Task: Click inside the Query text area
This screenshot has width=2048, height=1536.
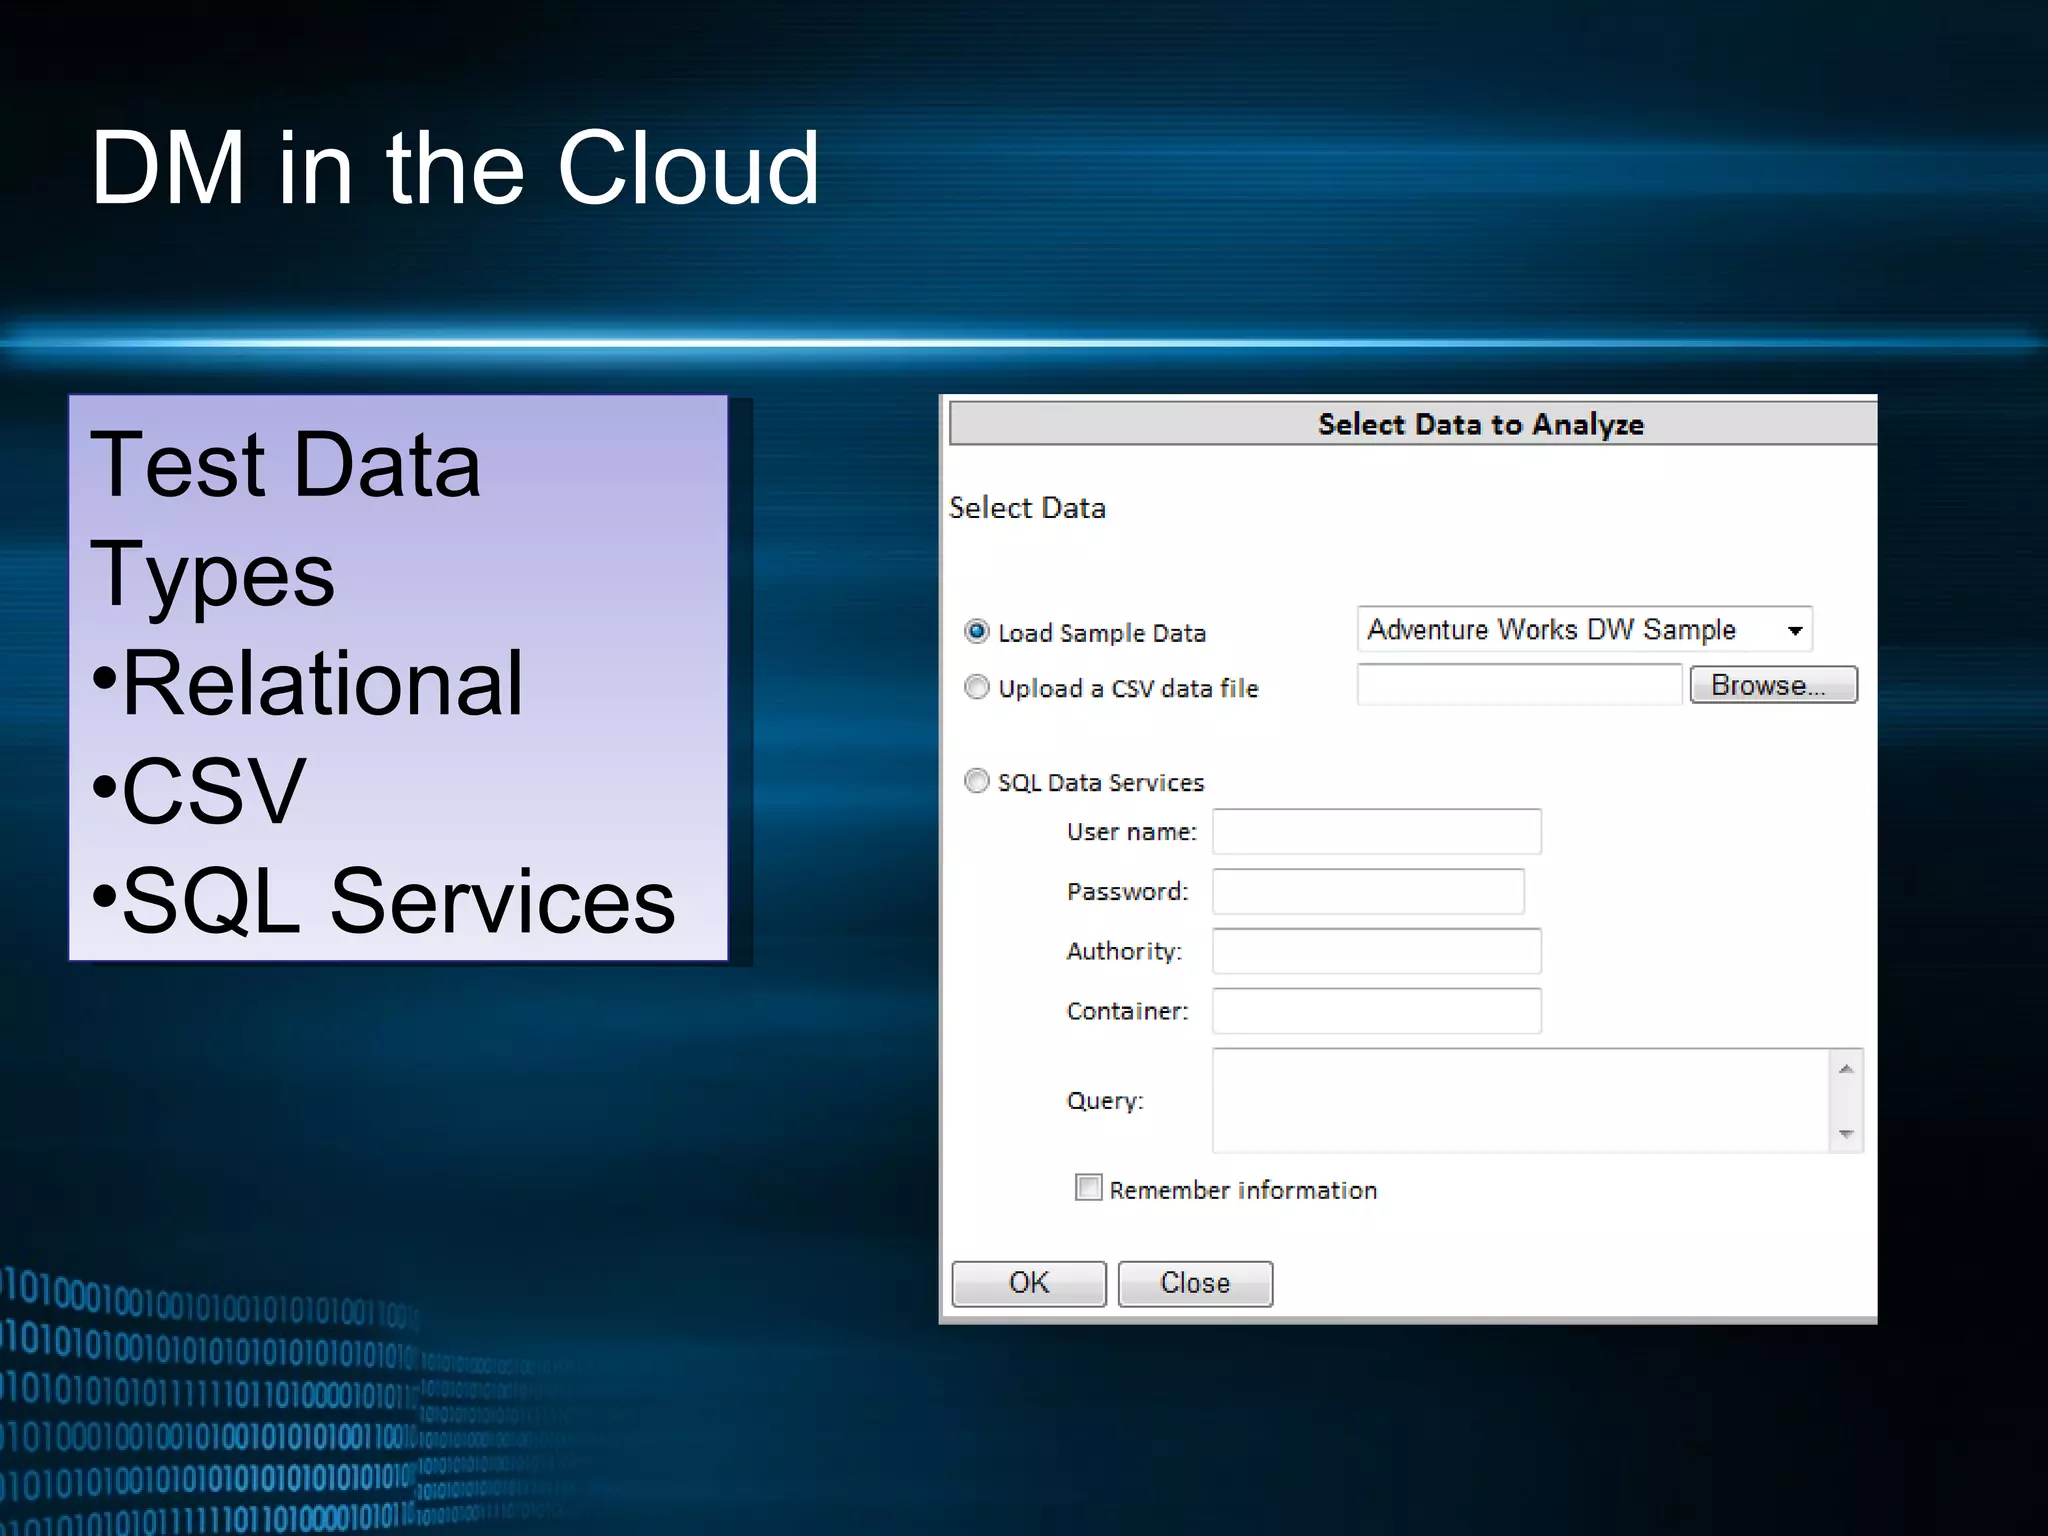Action: pyautogui.click(x=1520, y=1100)
